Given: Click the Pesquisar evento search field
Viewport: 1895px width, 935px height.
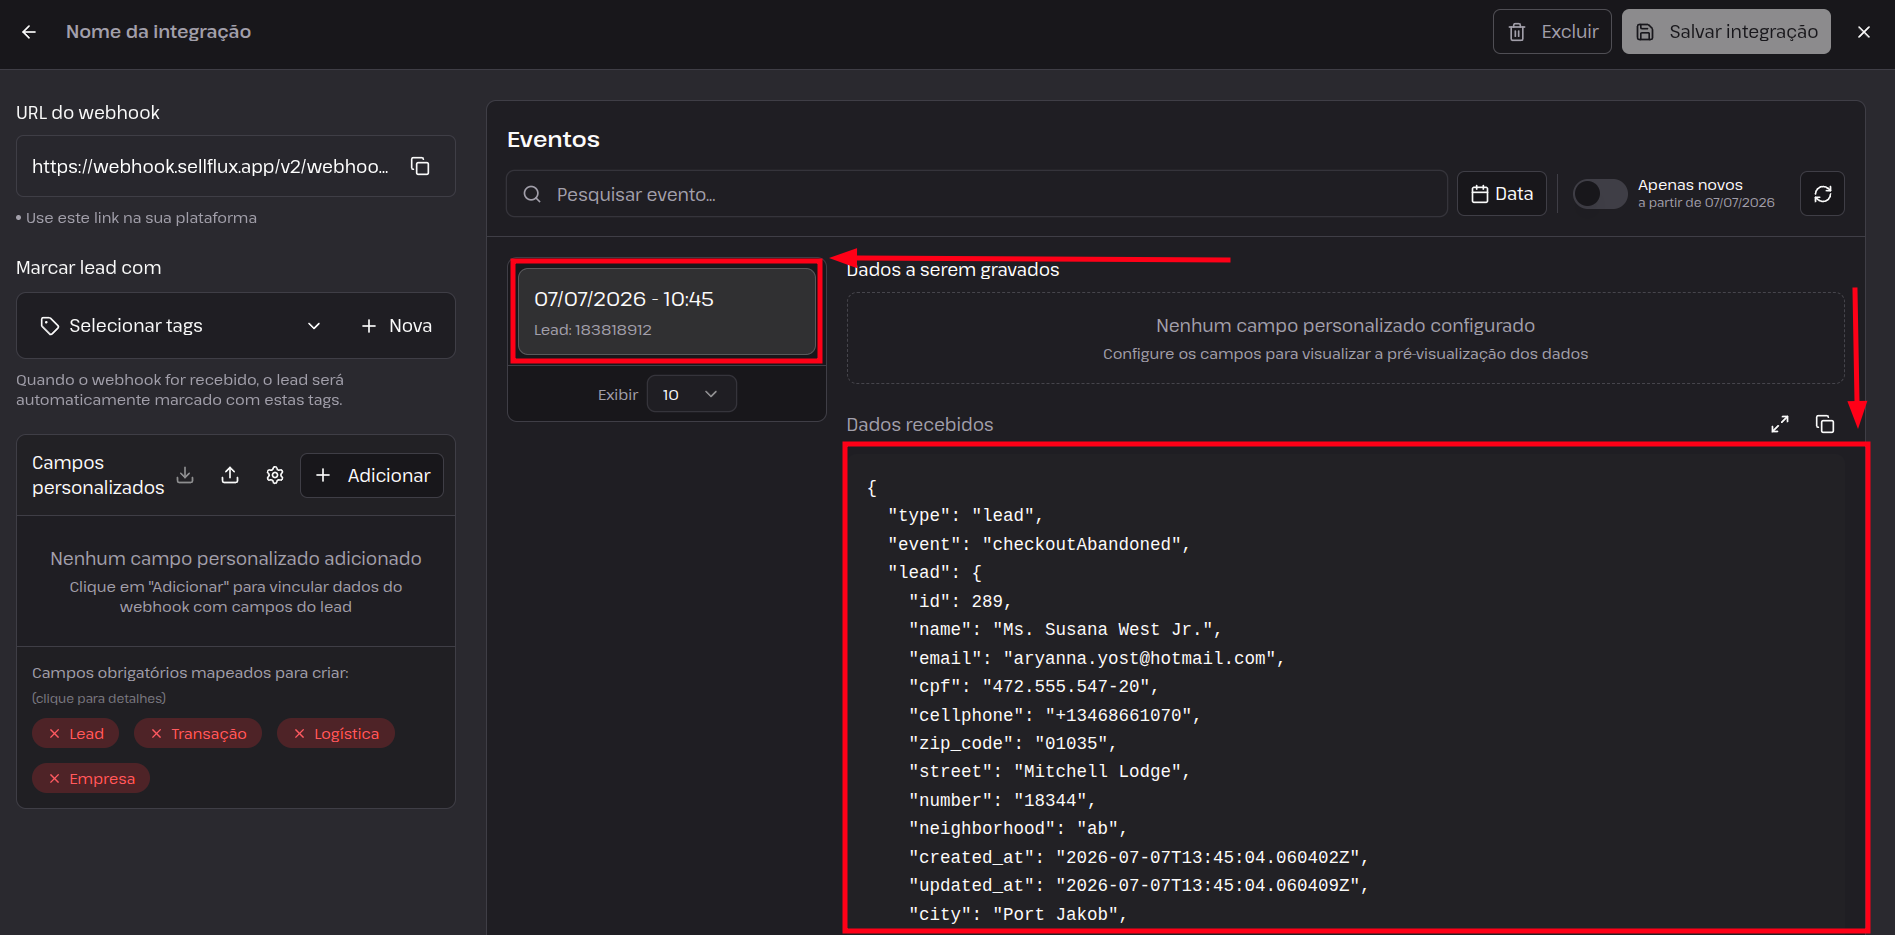Looking at the screenshot, I should [977, 194].
